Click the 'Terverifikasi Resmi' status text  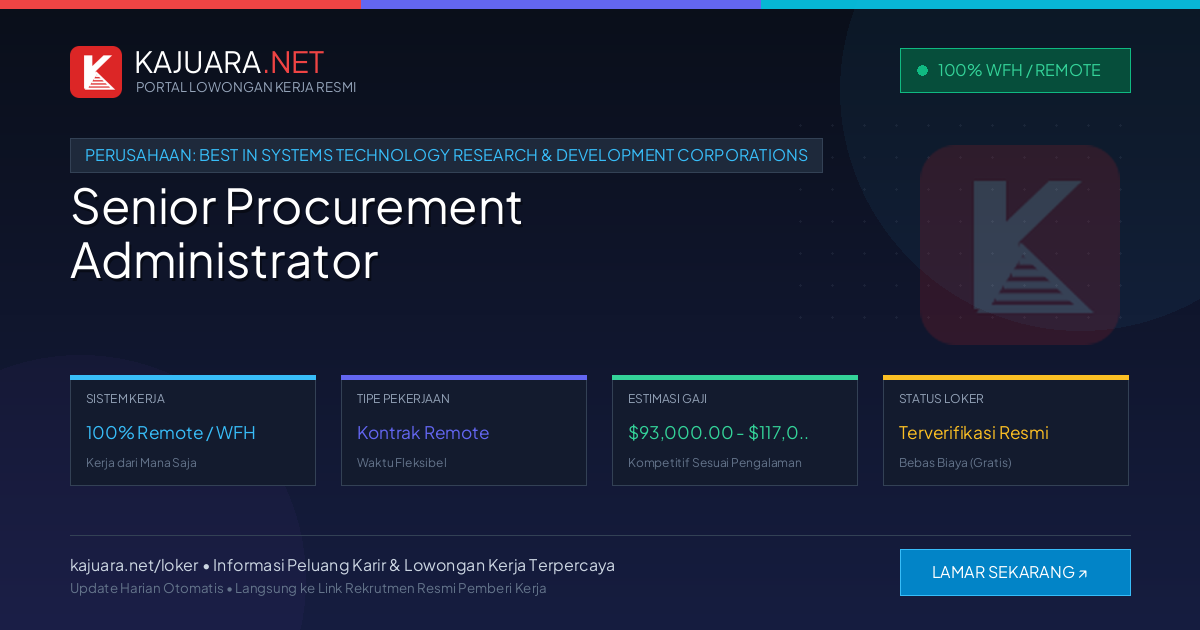click(974, 433)
